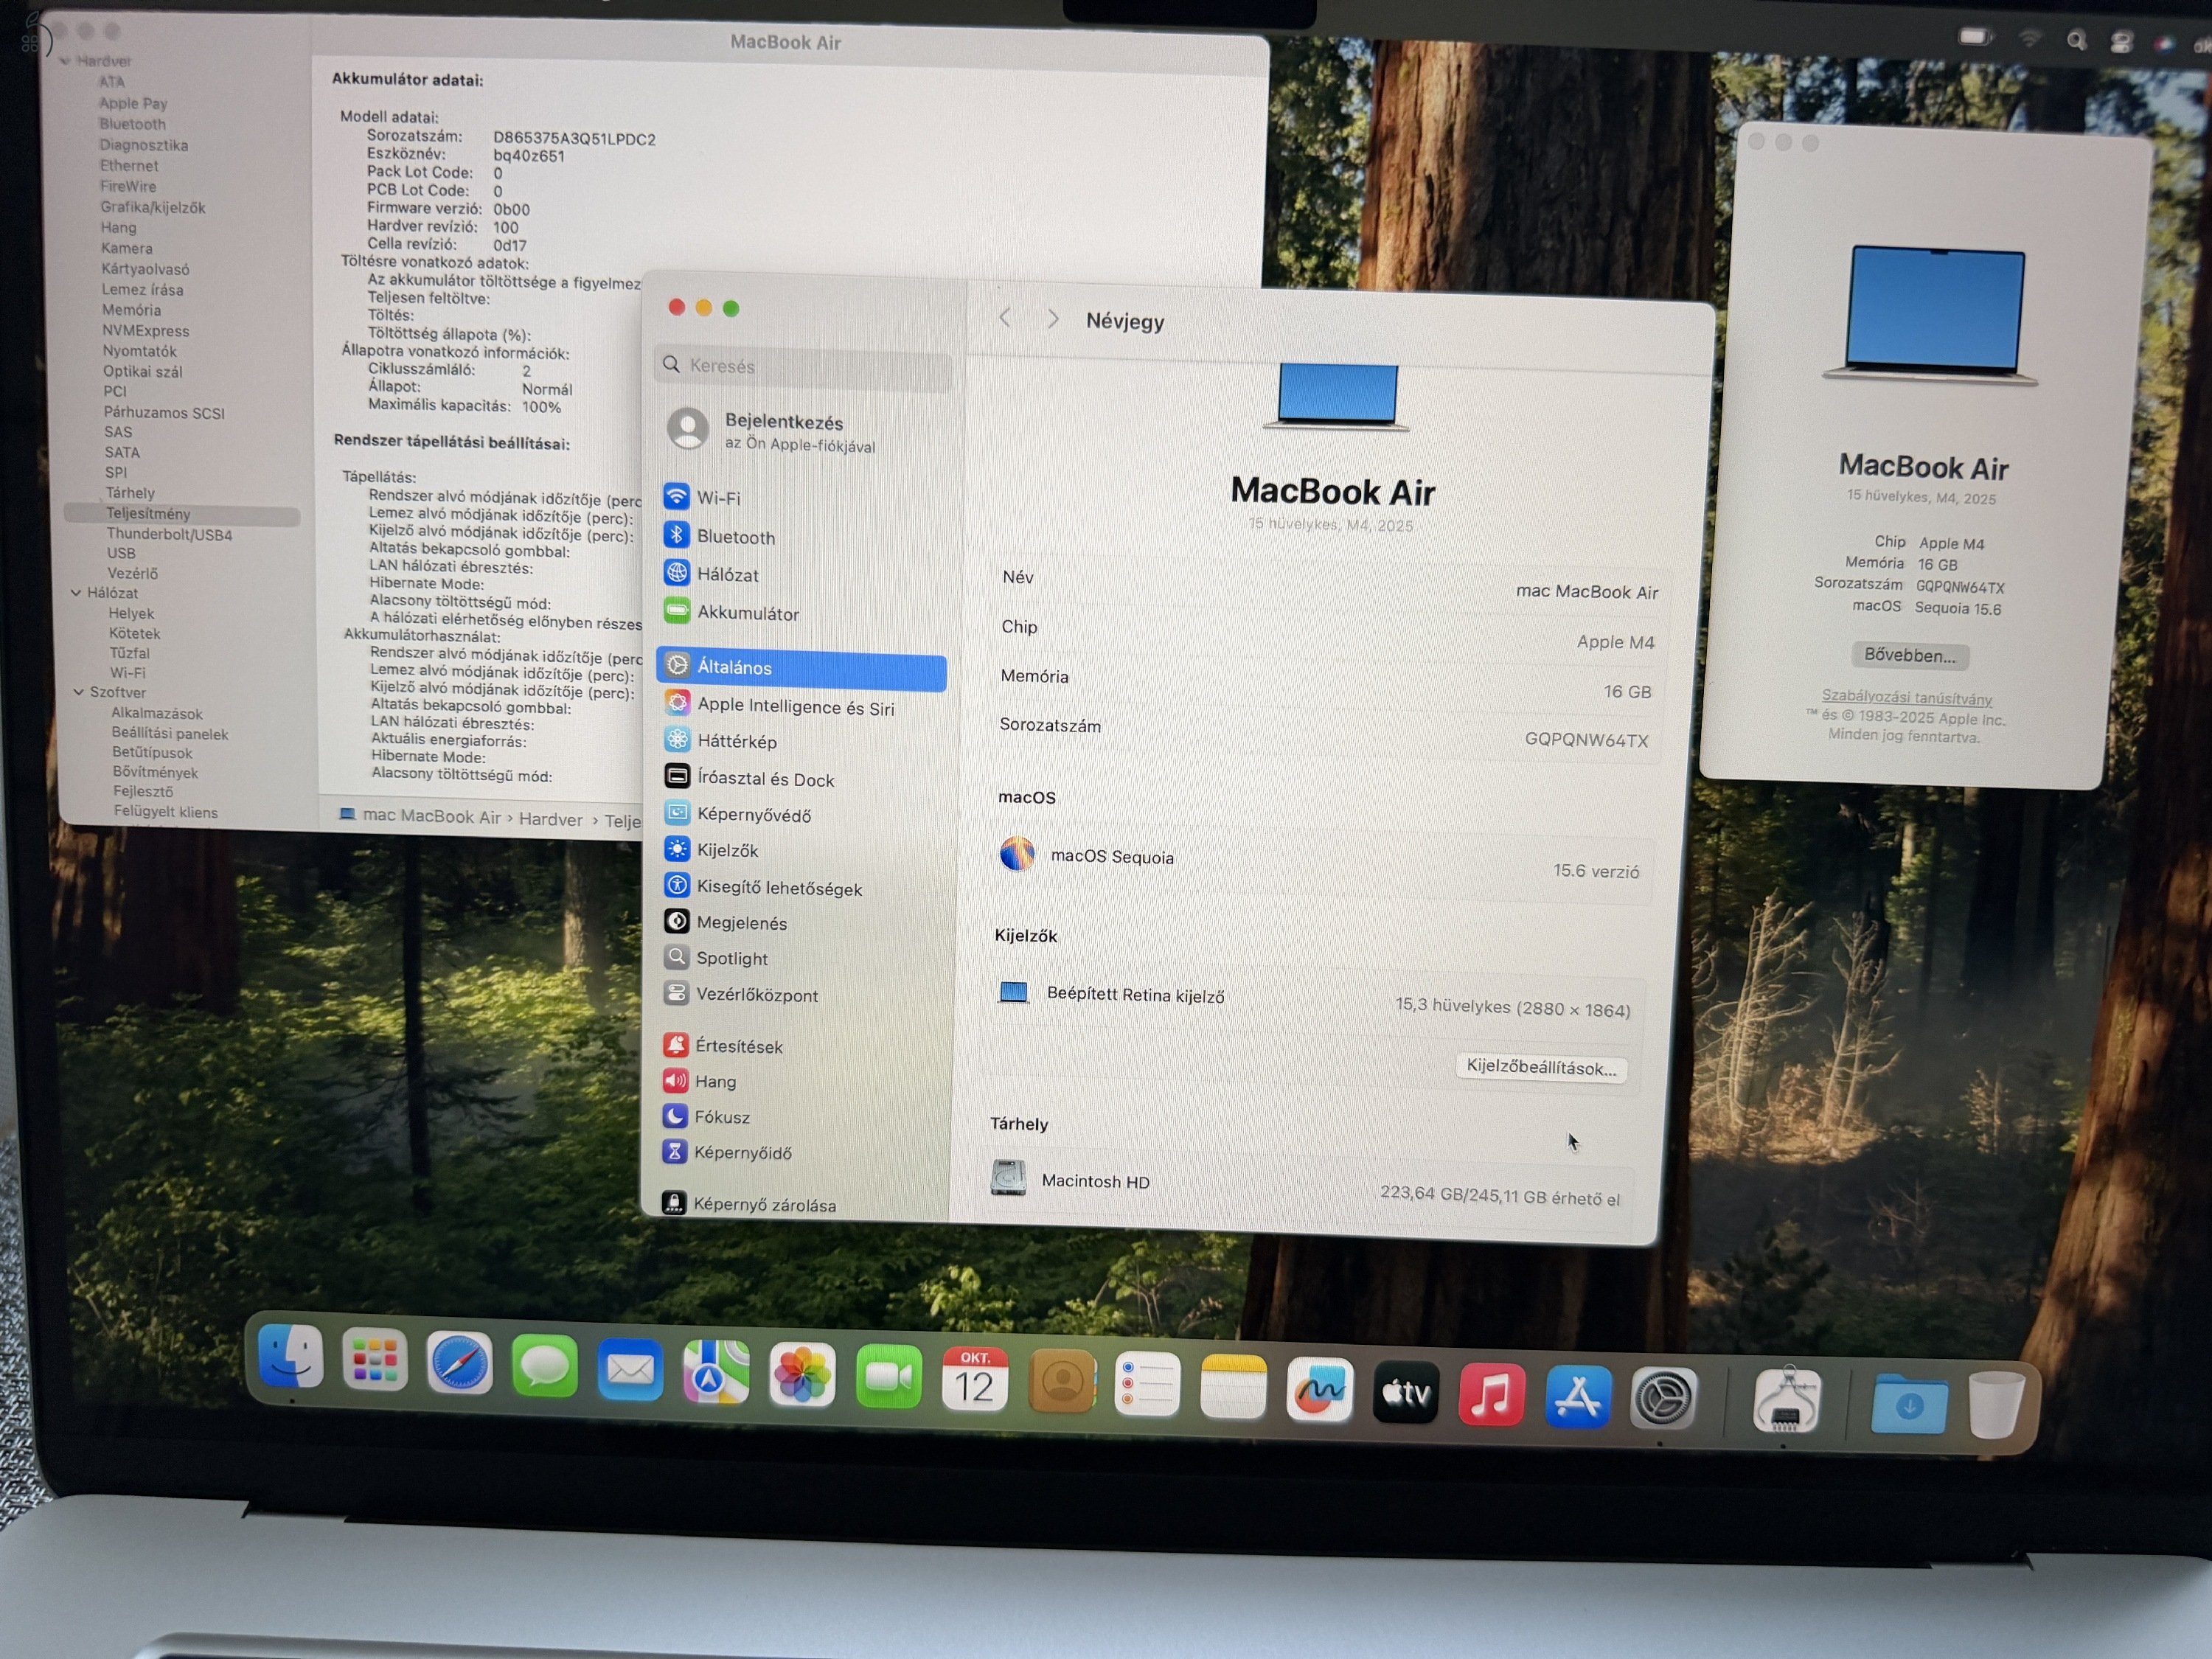Image resolution: width=2212 pixels, height=1659 pixels.
Task: Open the Notes app in Dock
Action: coord(1233,1387)
